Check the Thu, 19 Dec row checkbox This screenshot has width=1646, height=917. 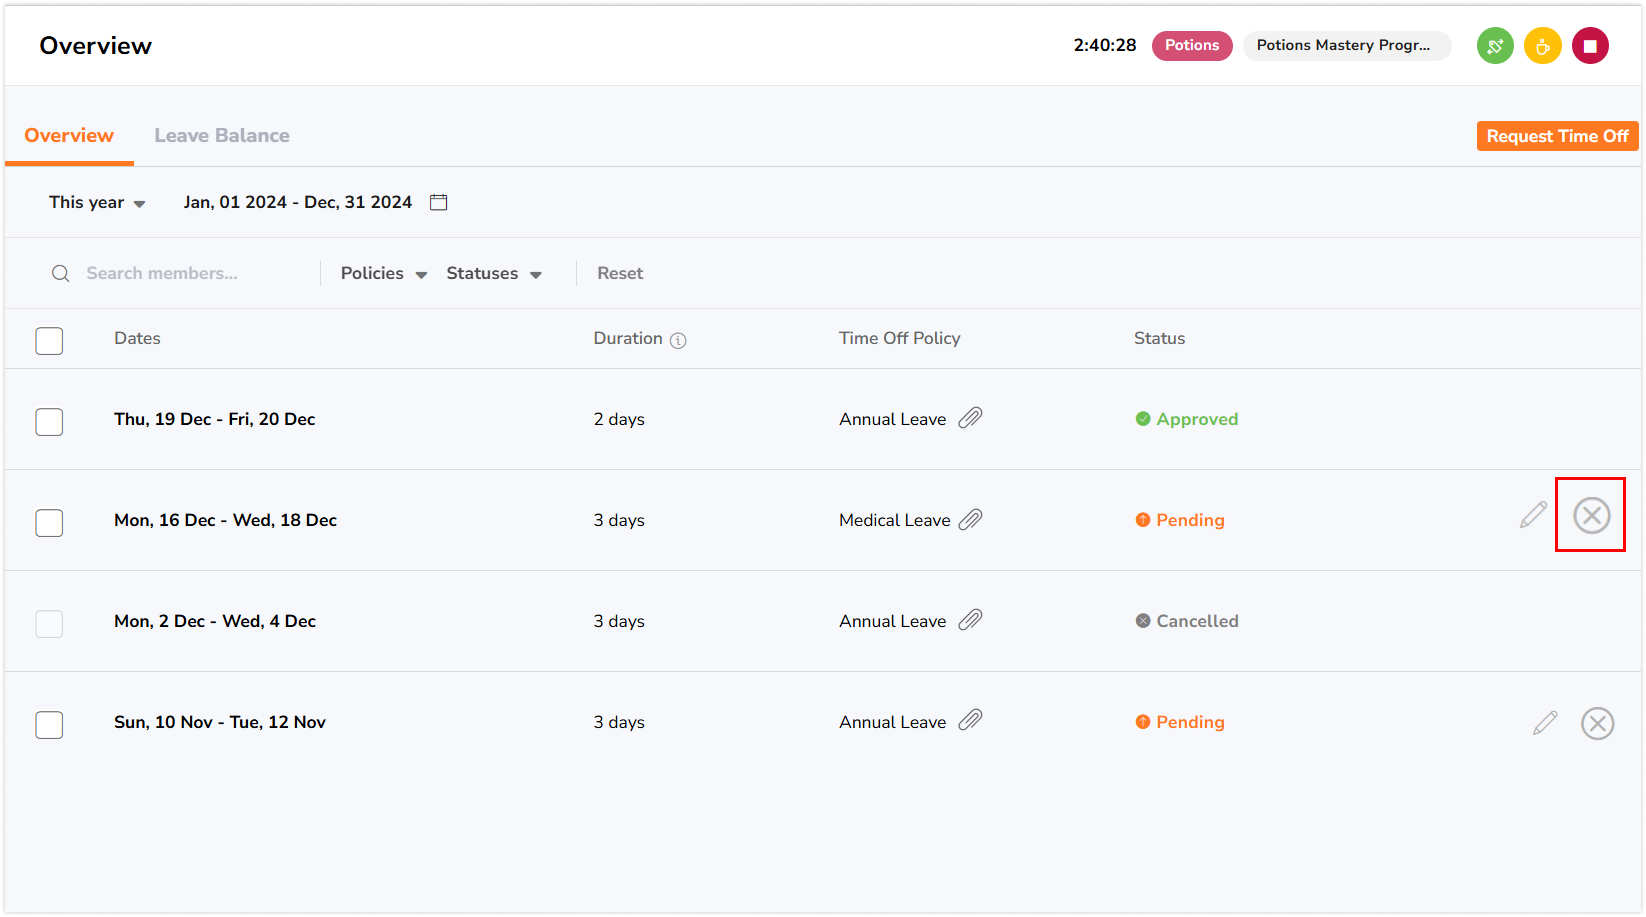click(49, 422)
